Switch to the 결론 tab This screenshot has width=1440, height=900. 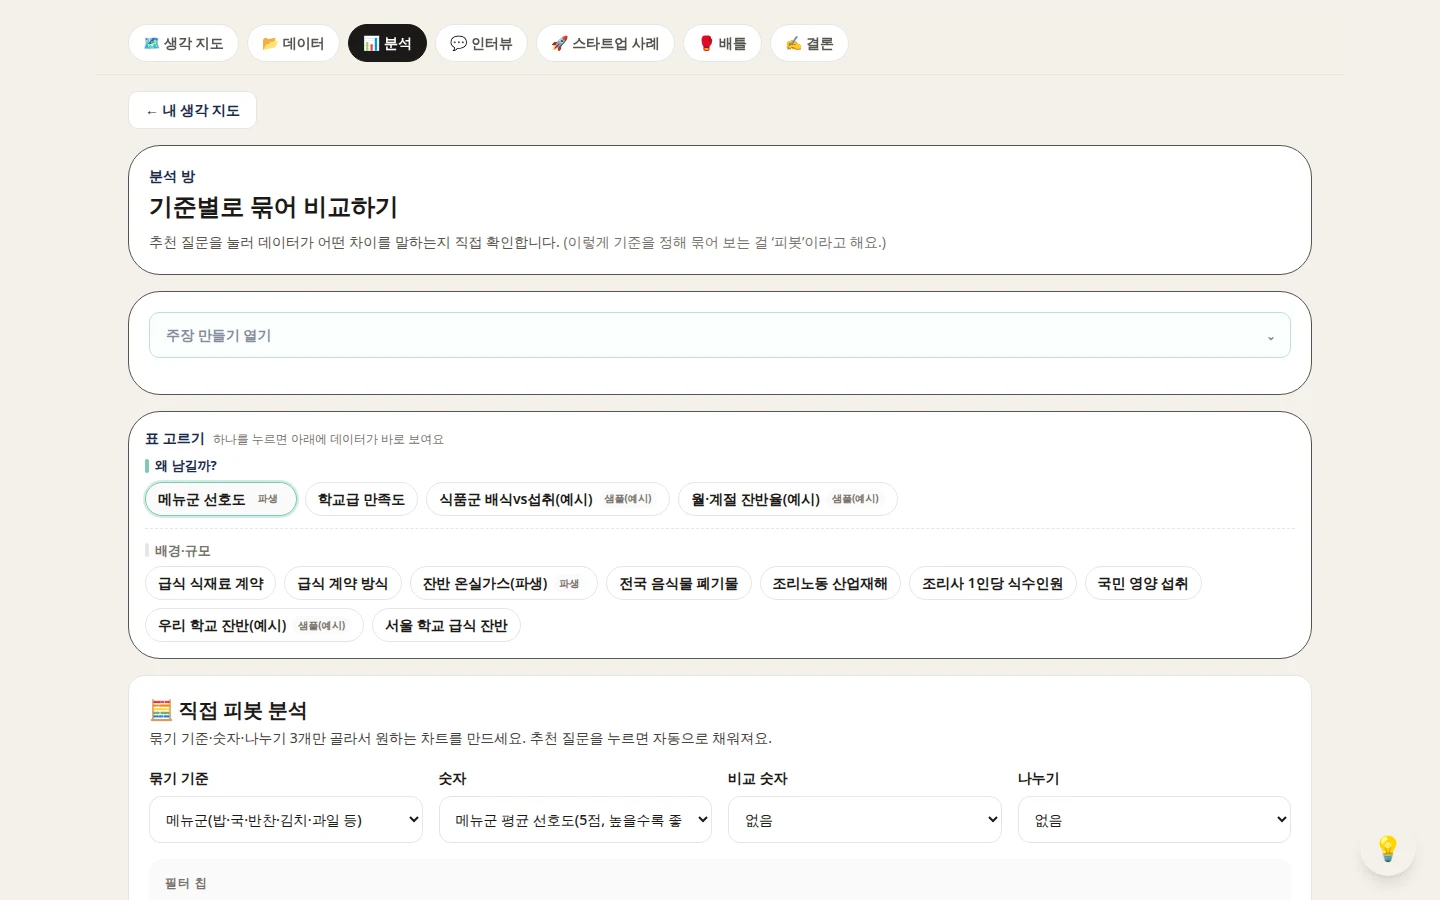point(809,43)
